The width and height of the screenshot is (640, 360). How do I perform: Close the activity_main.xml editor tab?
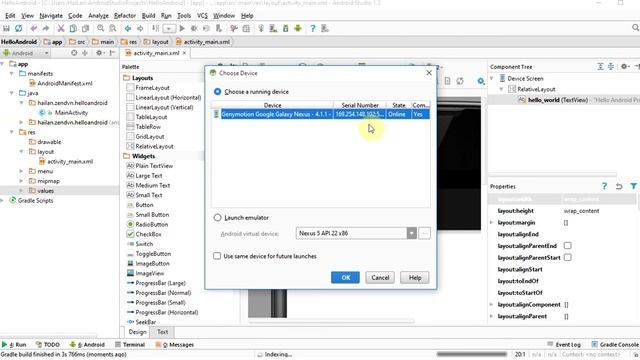pyautogui.click(x=184, y=53)
